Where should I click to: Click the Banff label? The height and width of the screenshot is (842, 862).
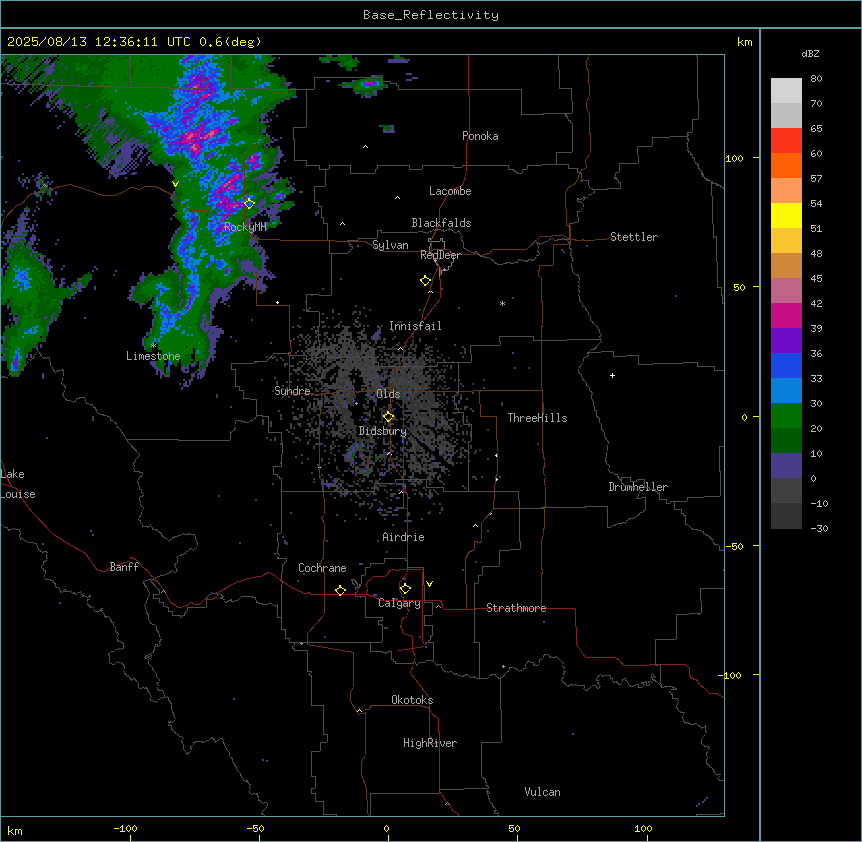click(124, 567)
